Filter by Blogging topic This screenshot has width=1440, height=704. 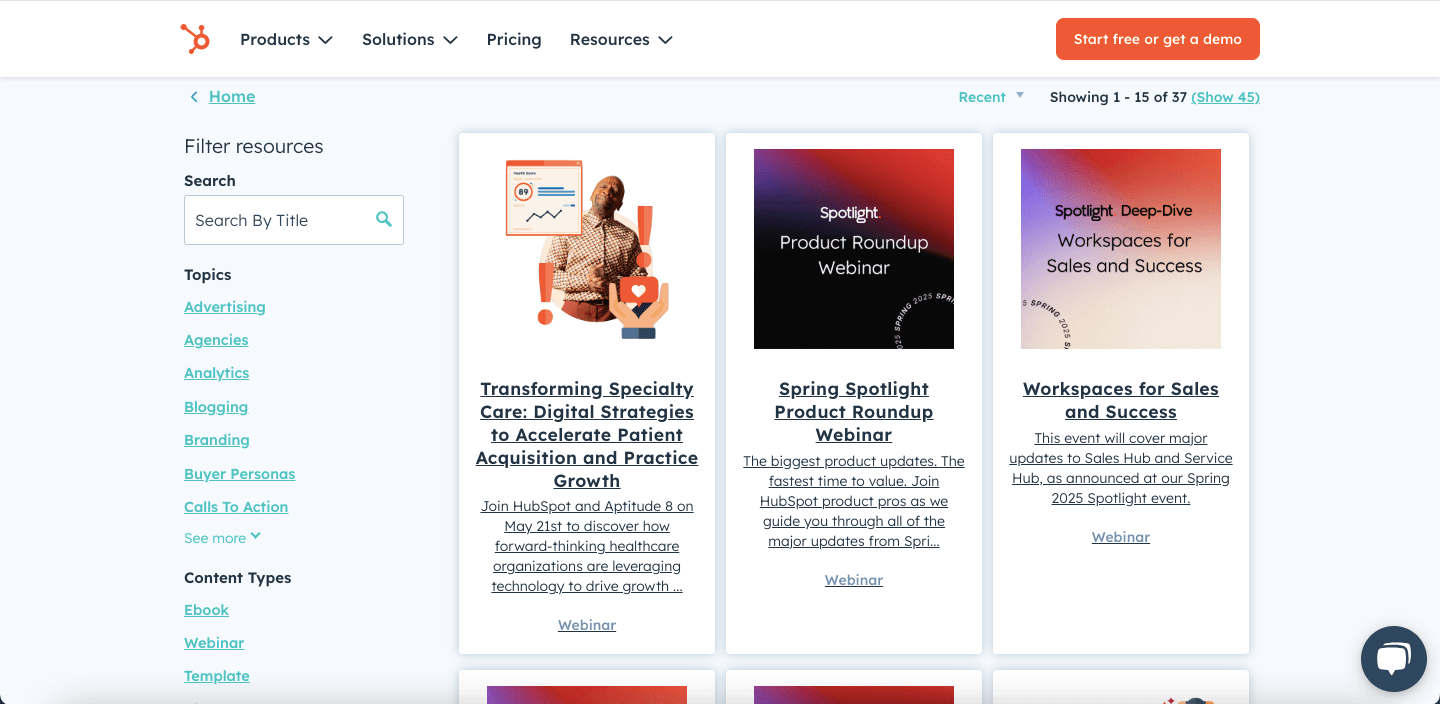tap(216, 407)
